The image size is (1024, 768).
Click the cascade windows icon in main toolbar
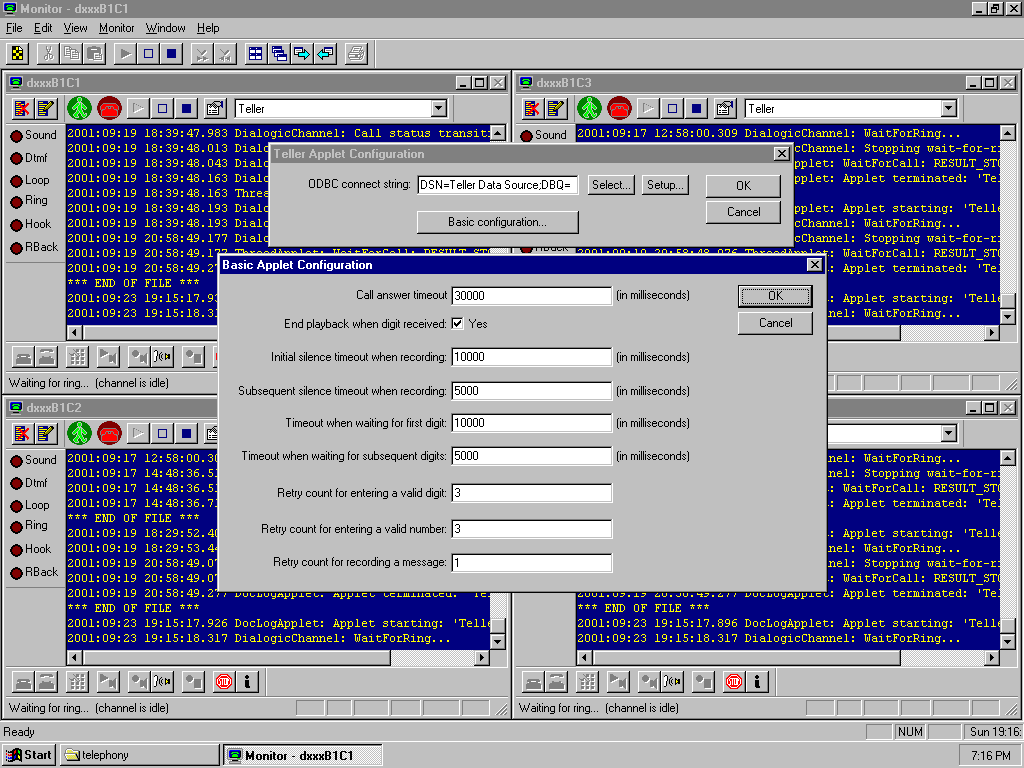tap(279, 54)
